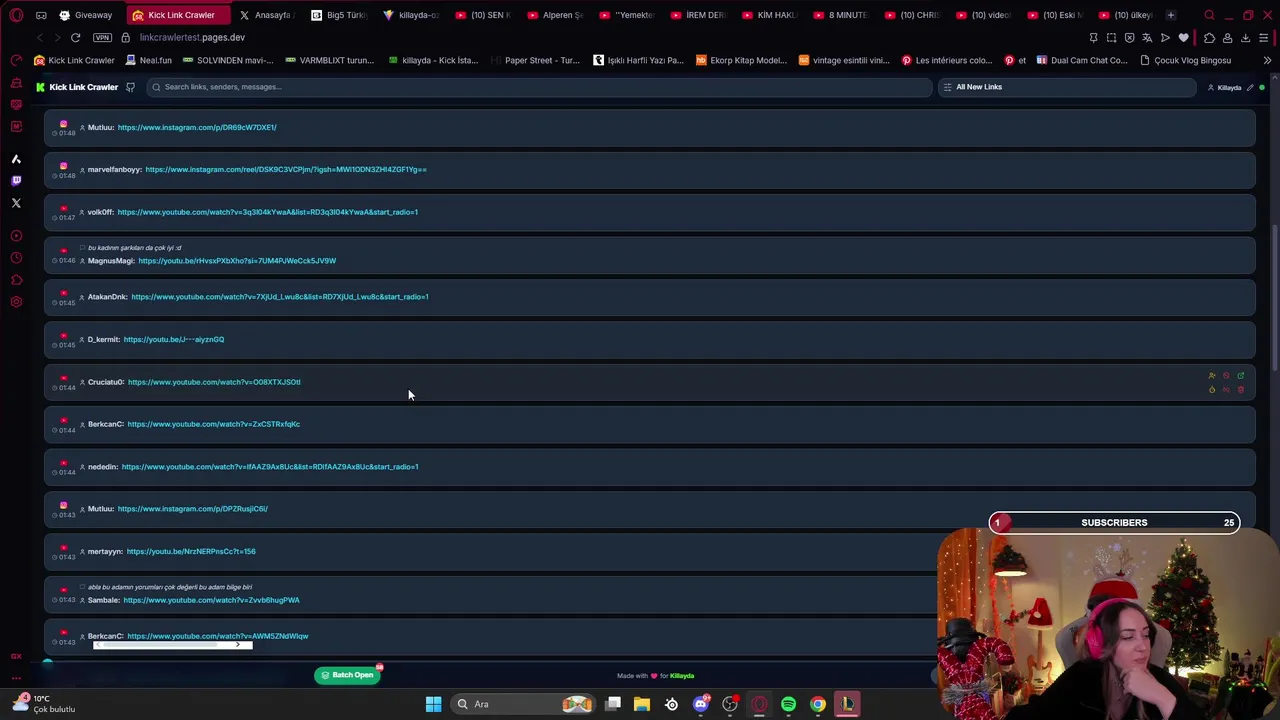
Task: Click sender name BerkcanC on ZxCSTRxfqKc row
Action: coord(105,424)
